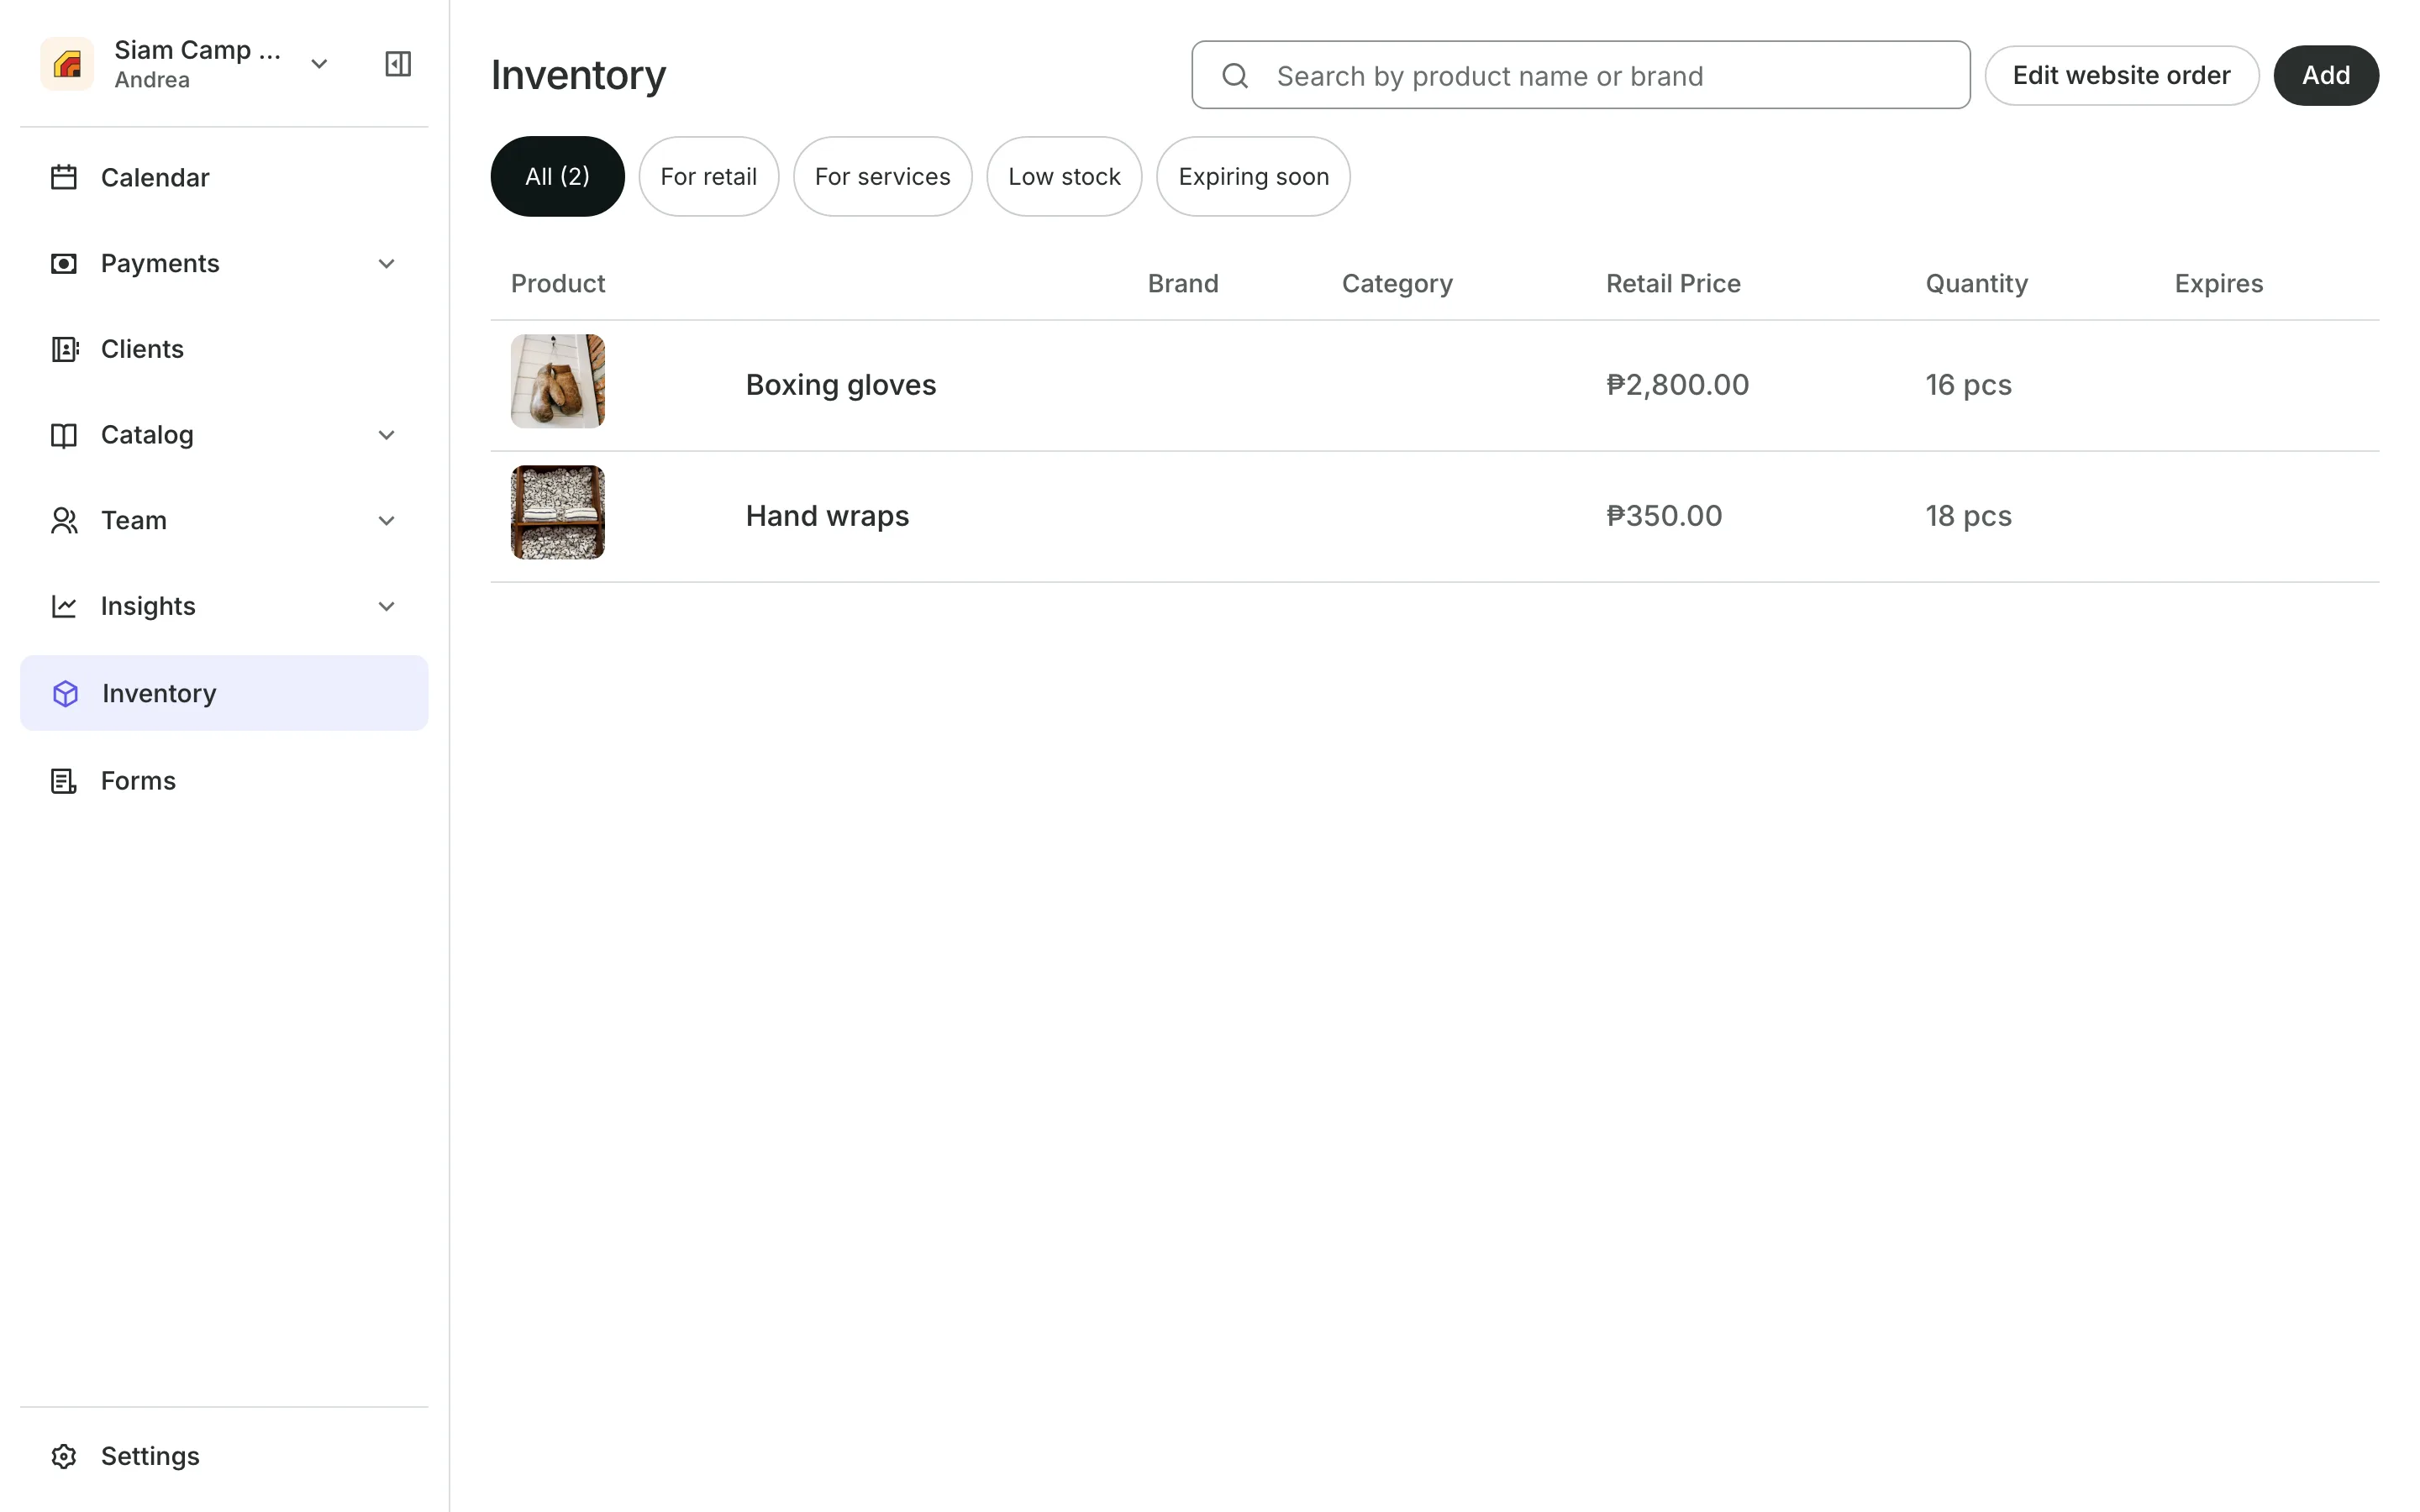This screenshot has height=1512, width=2420.
Task: Click the Insights chart icon
Action: [x=64, y=606]
